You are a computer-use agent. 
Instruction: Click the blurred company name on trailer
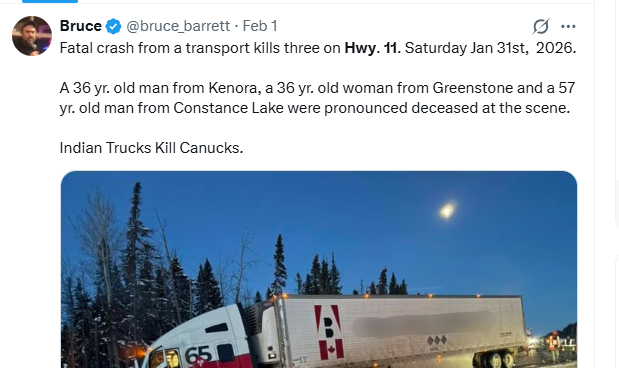tap(424, 324)
